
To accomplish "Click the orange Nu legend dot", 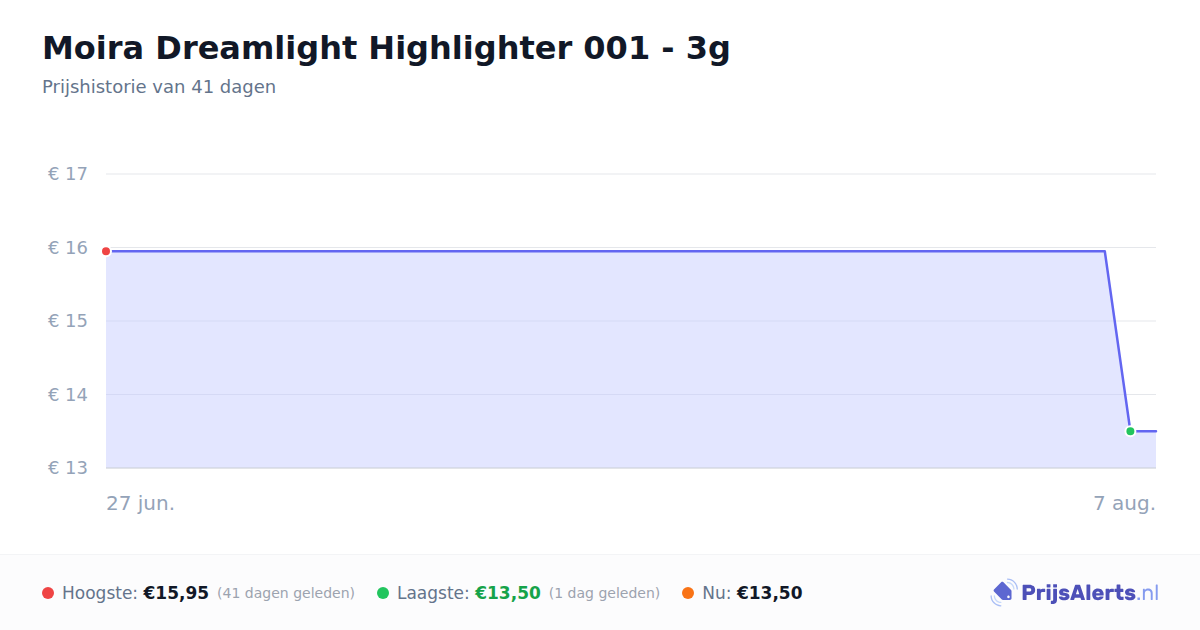I will (688, 593).
